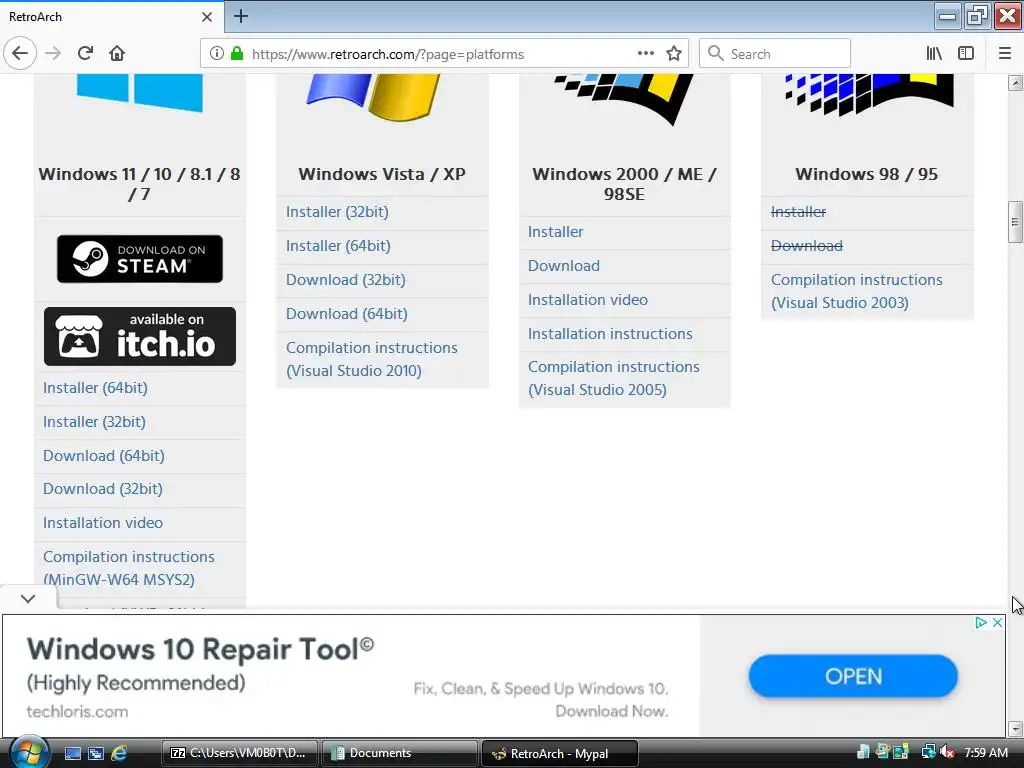Viewport: 1024px width, 768px height.
Task: Click Show Desktop in quick launch
Action: (x=73, y=753)
